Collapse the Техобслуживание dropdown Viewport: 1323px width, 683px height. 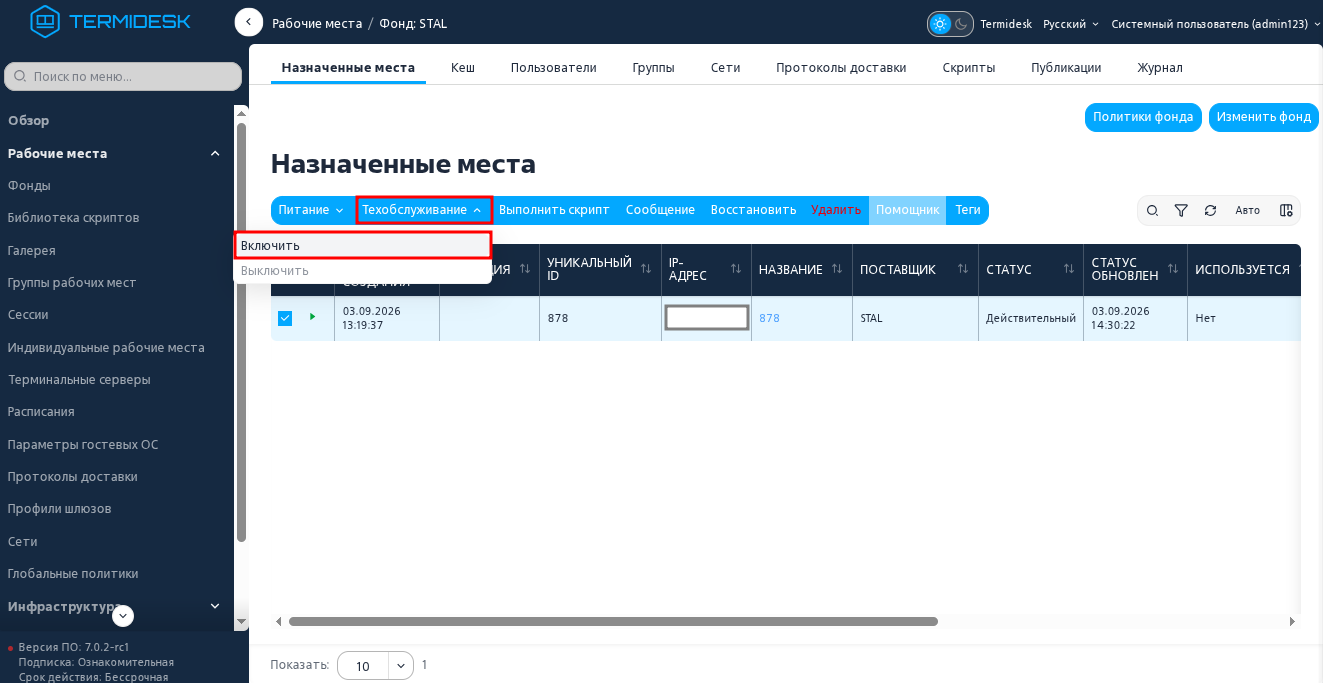tap(424, 210)
